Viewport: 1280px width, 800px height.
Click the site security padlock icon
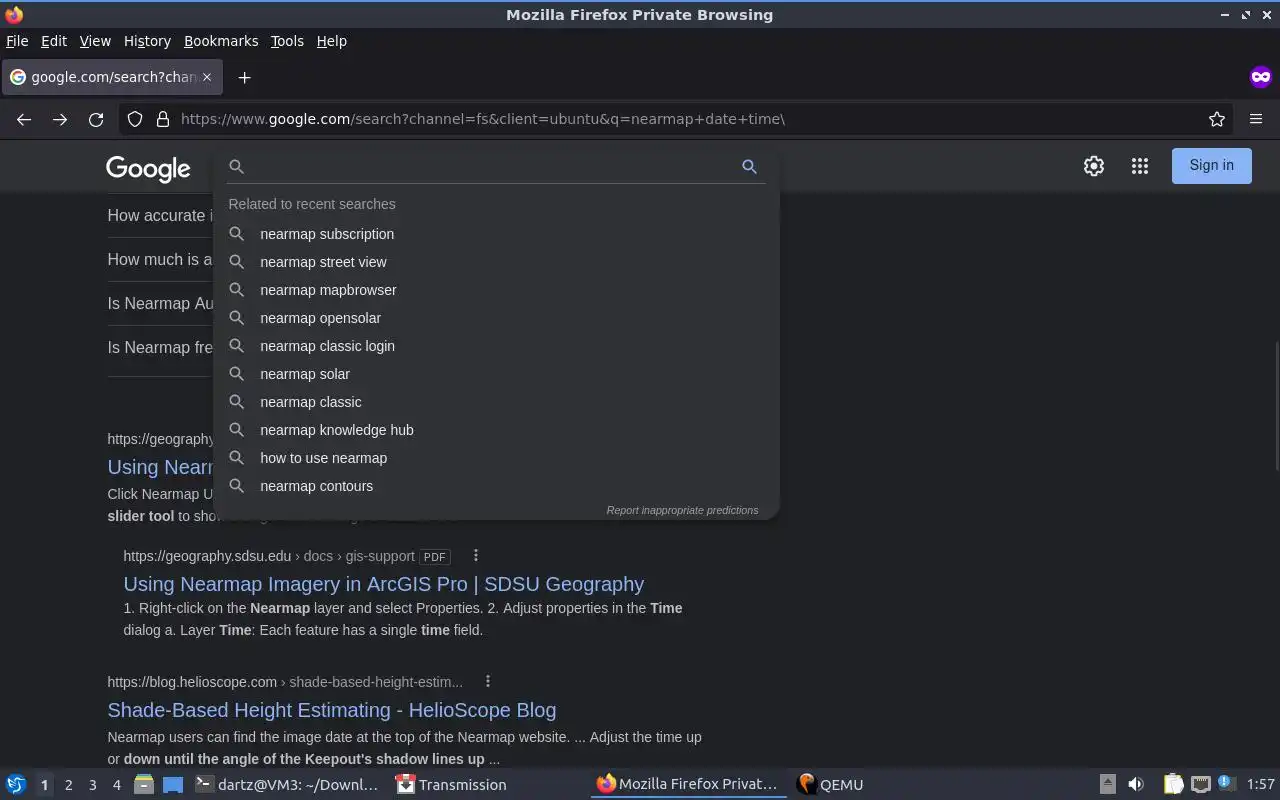(x=163, y=119)
